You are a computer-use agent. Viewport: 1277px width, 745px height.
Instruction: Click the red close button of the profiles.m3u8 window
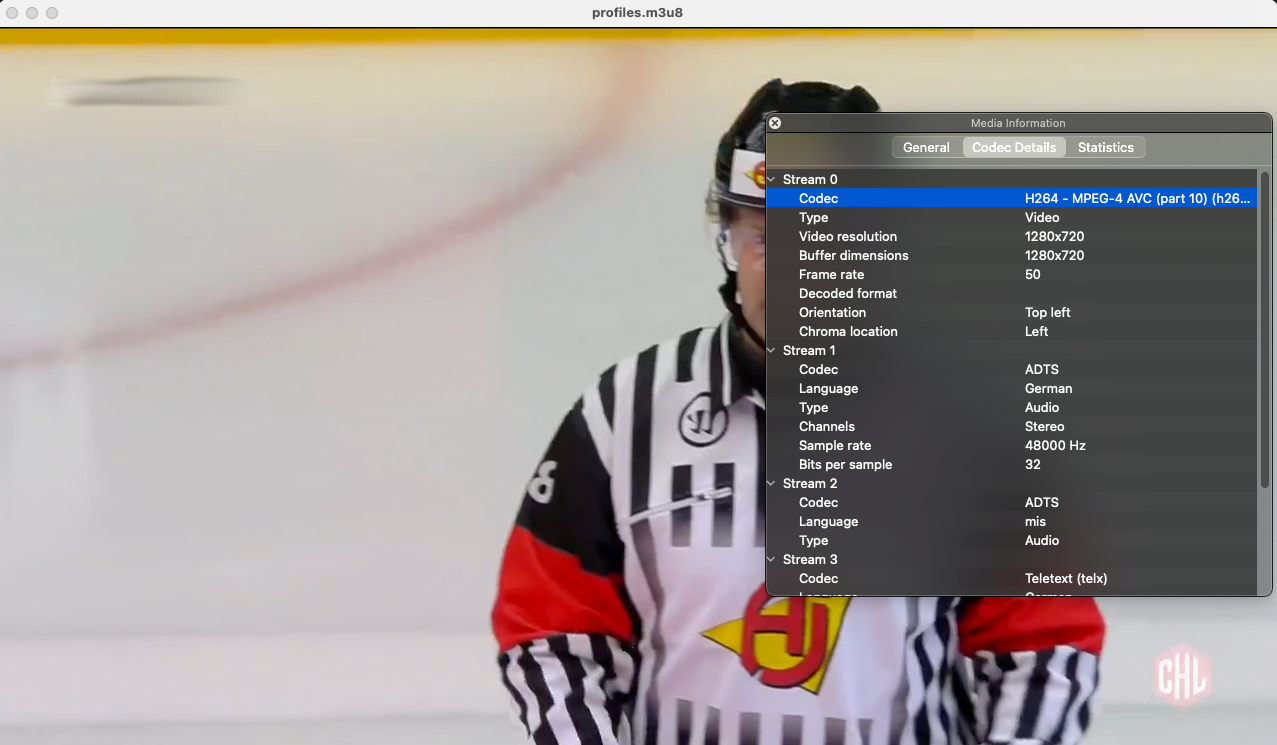[x=13, y=13]
